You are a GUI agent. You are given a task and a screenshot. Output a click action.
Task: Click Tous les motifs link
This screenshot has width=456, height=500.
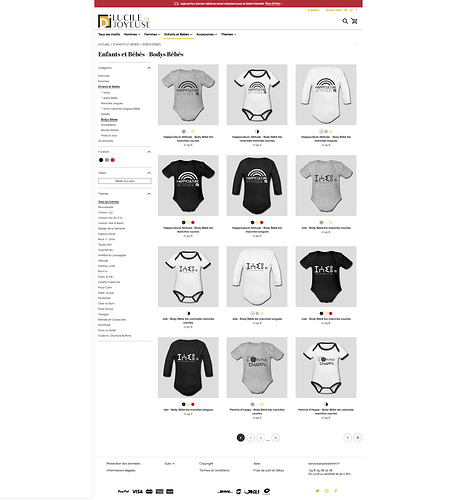tap(109, 34)
